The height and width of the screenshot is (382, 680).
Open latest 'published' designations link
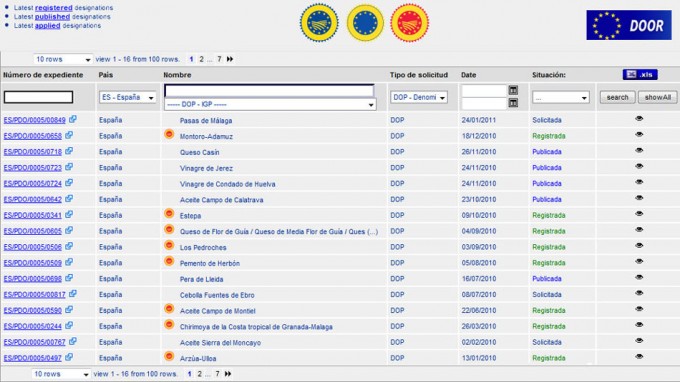(x=52, y=16)
